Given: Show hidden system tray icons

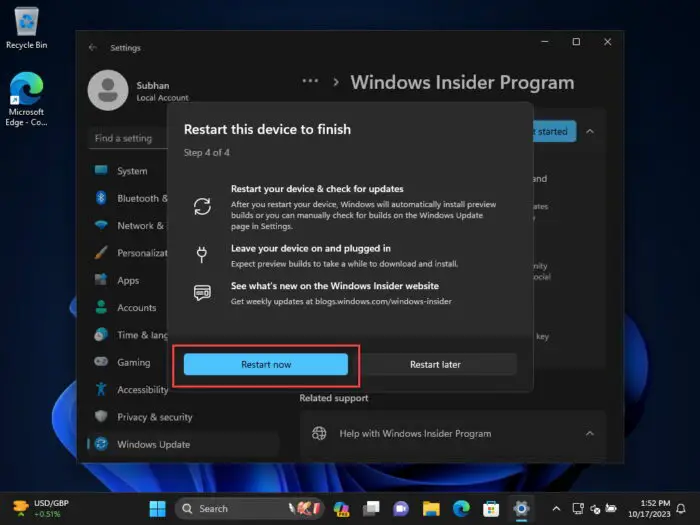Looking at the screenshot, I should click(556, 508).
